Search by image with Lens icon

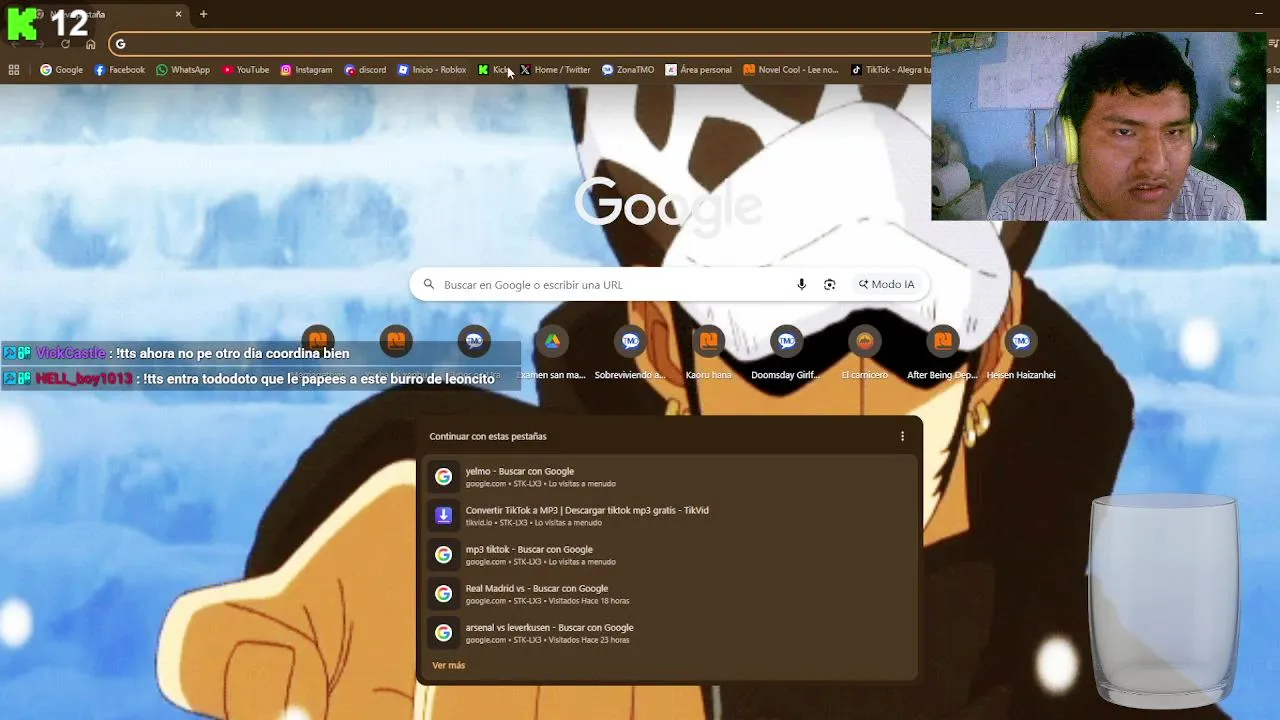(x=829, y=285)
